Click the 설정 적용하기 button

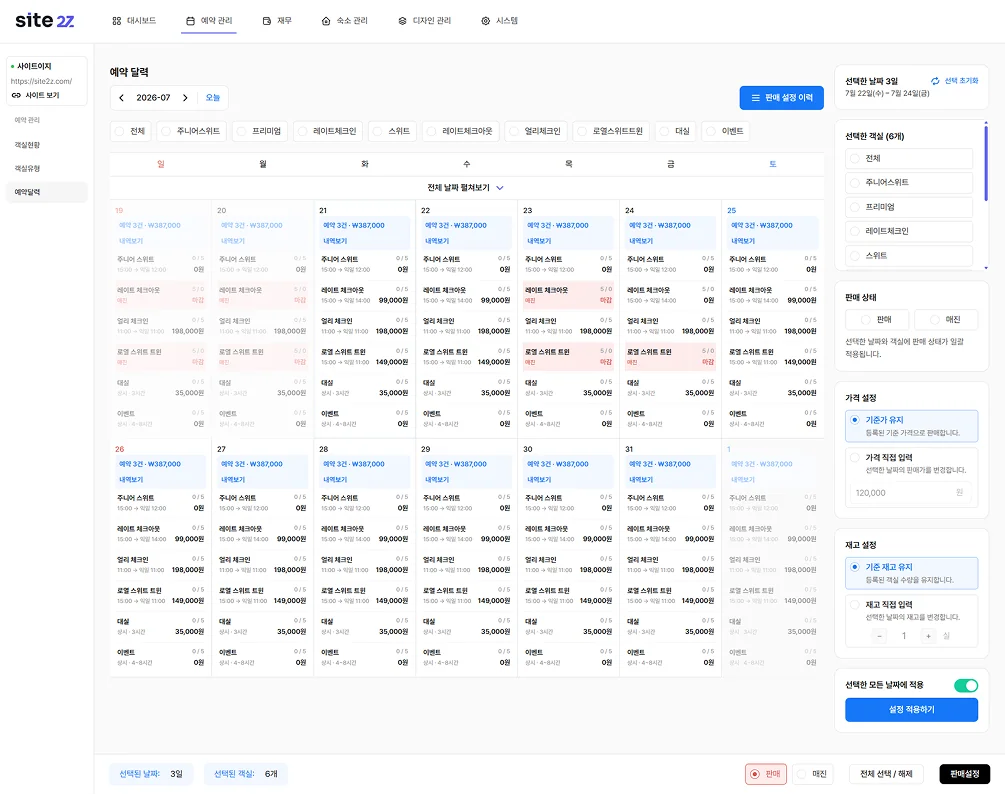911,710
